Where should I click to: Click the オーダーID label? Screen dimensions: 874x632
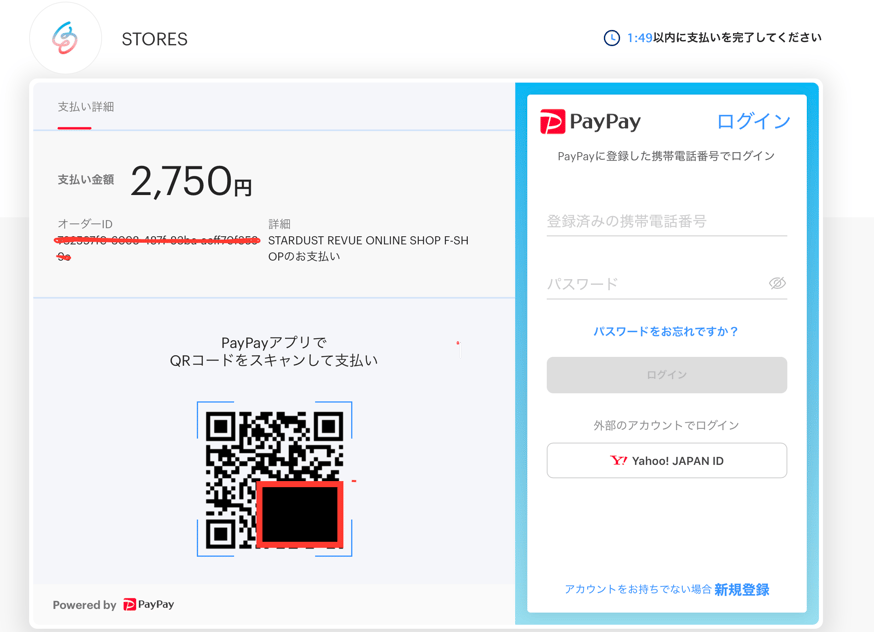point(85,223)
